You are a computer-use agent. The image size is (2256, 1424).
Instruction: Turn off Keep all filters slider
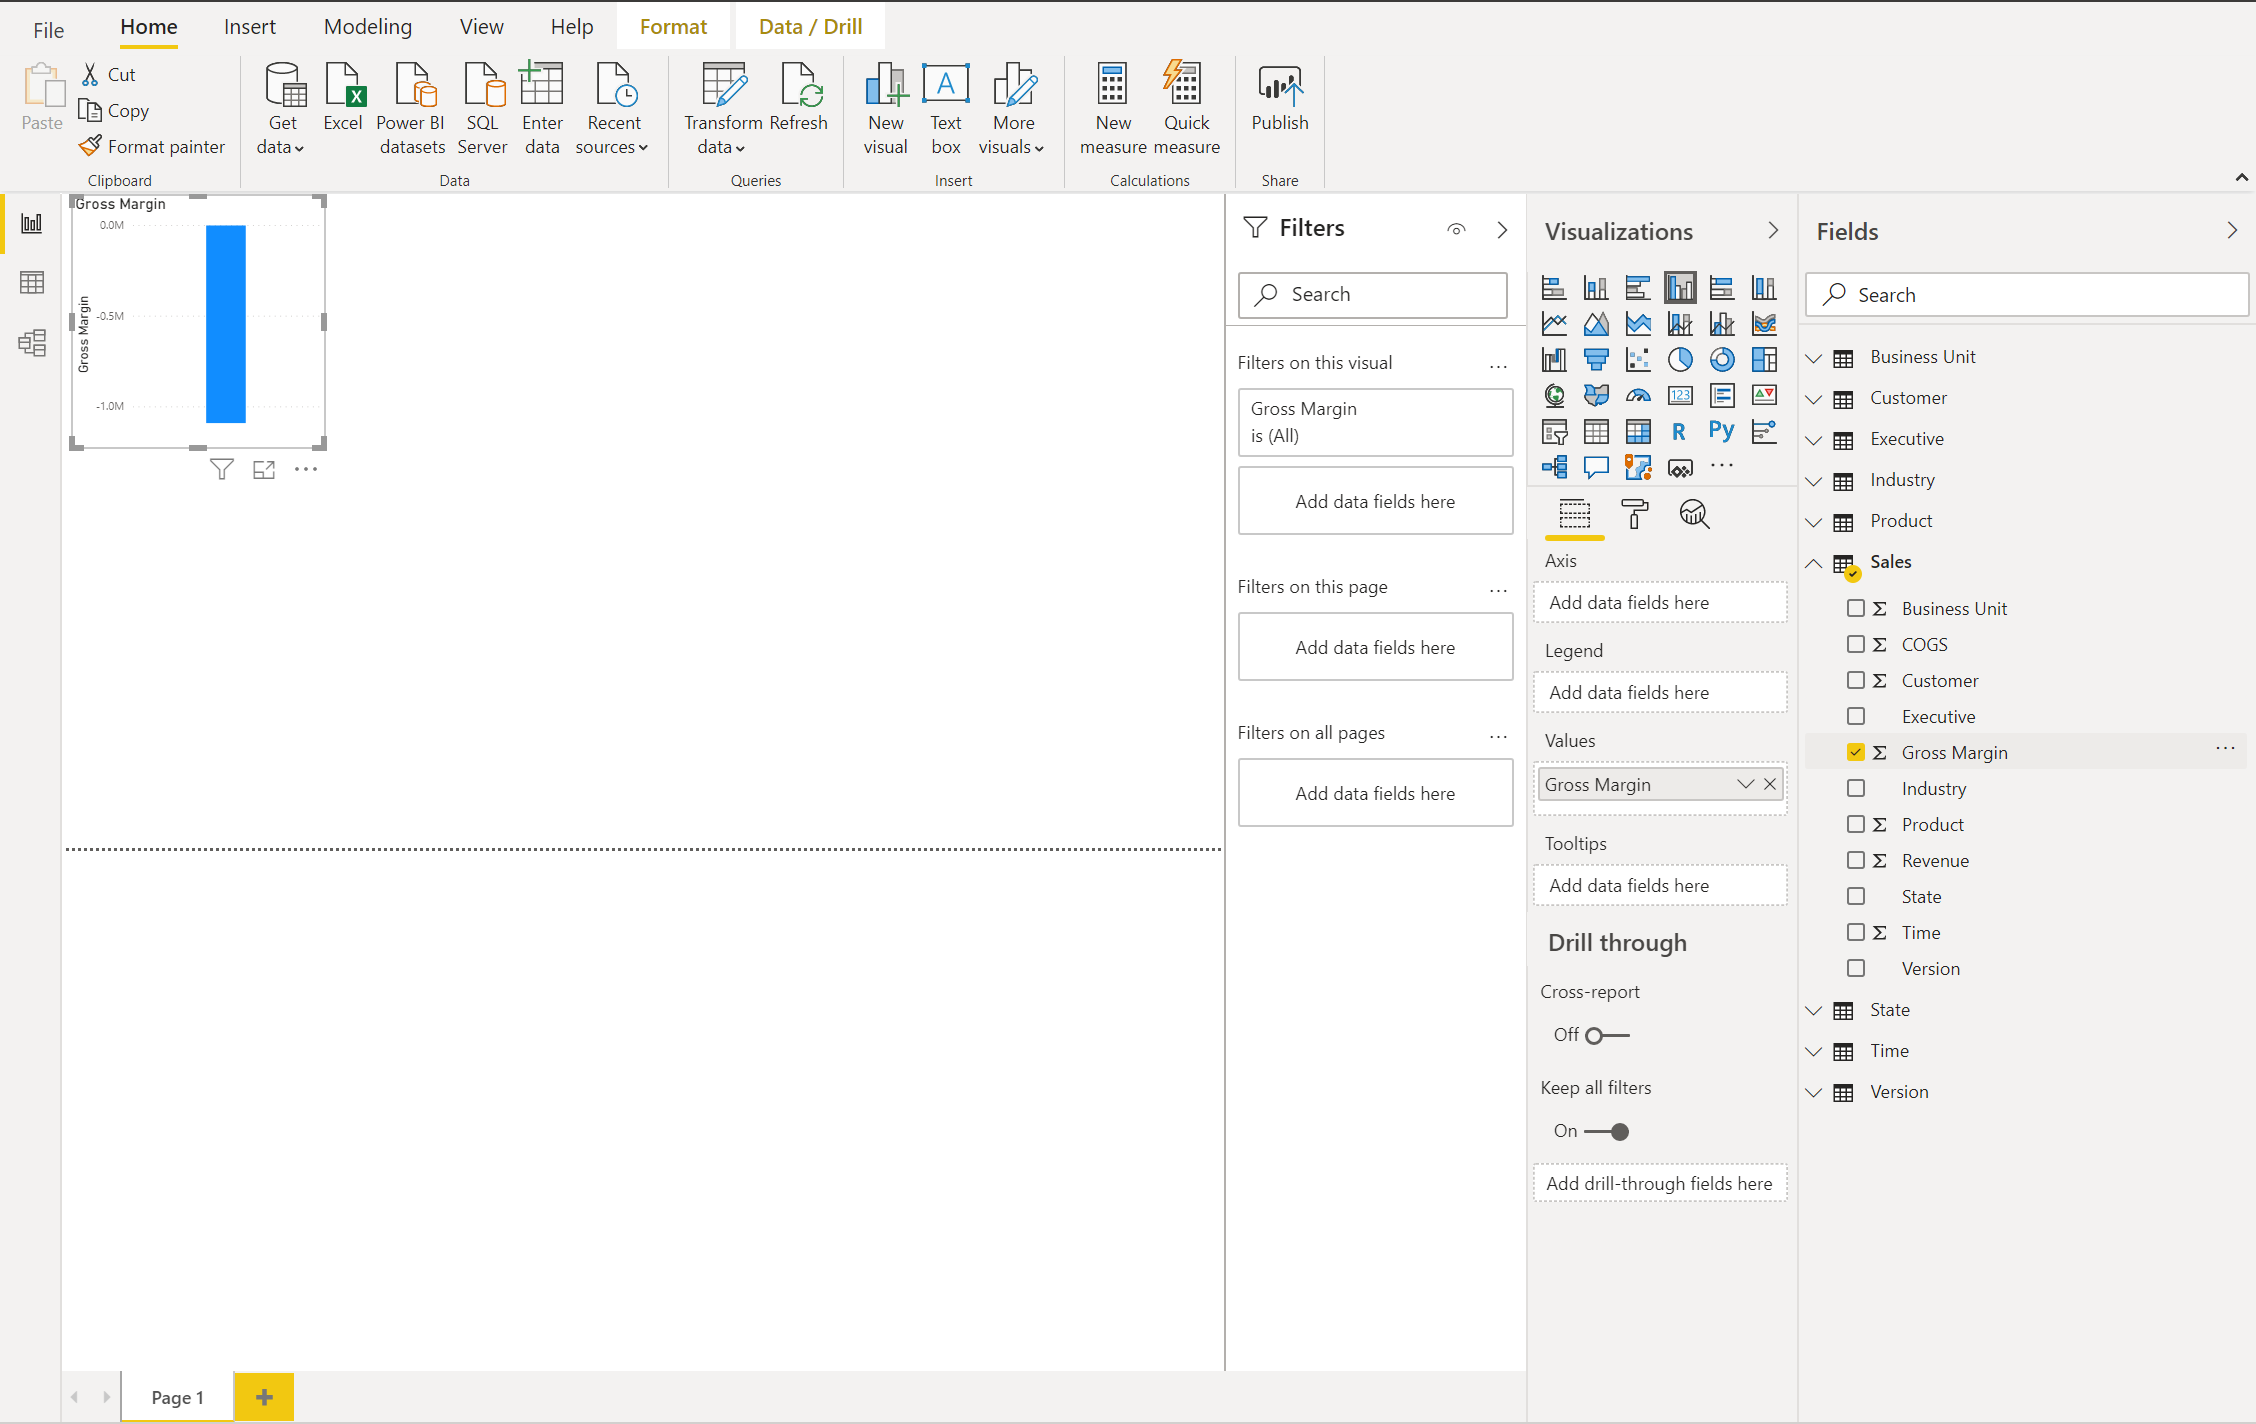[x=1608, y=1131]
